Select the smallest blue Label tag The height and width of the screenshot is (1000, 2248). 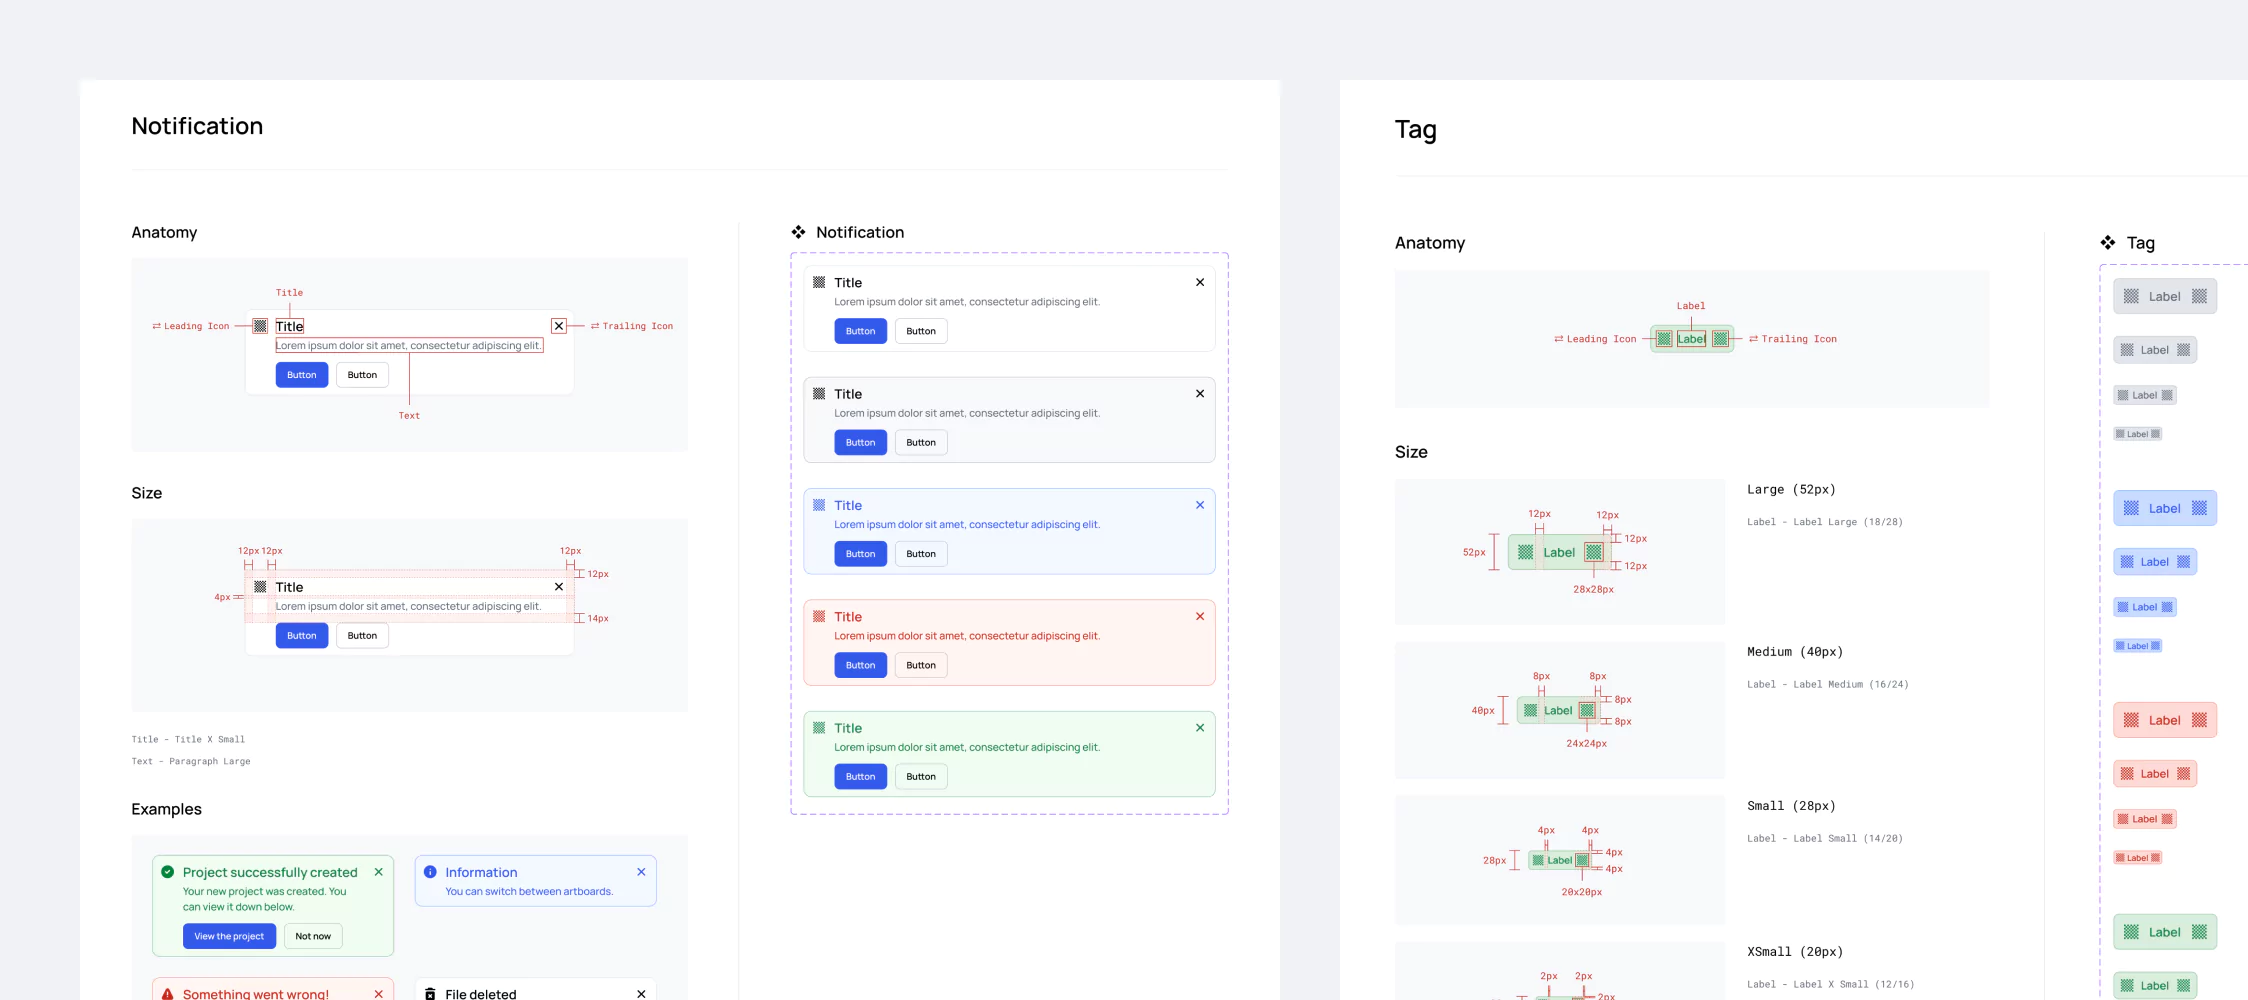coord(2138,646)
